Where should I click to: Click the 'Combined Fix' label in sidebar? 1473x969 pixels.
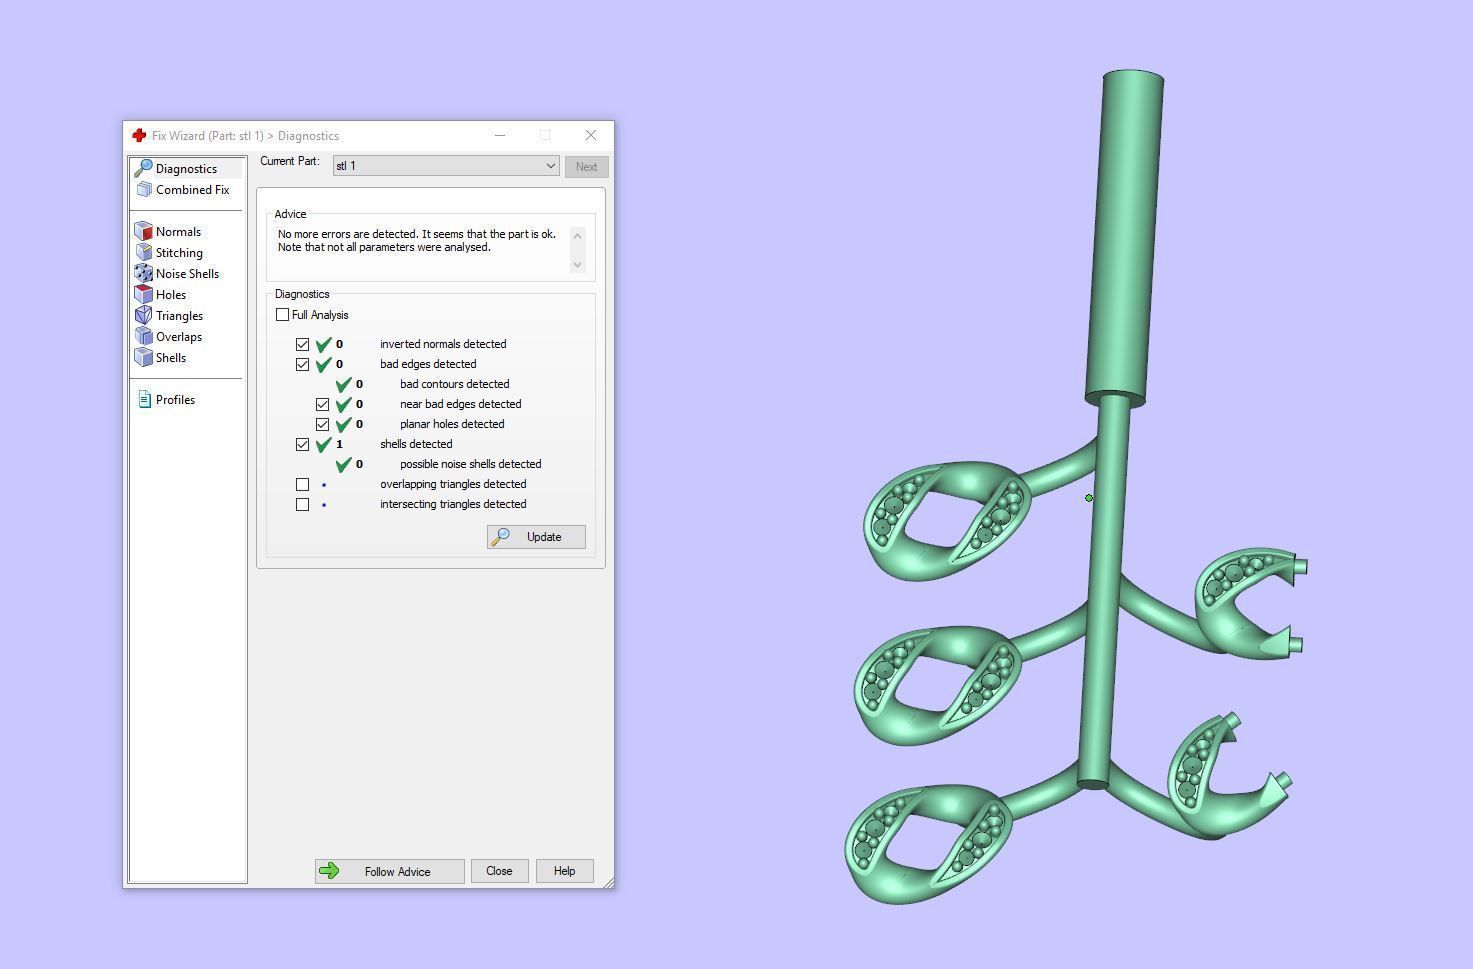(192, 190)
